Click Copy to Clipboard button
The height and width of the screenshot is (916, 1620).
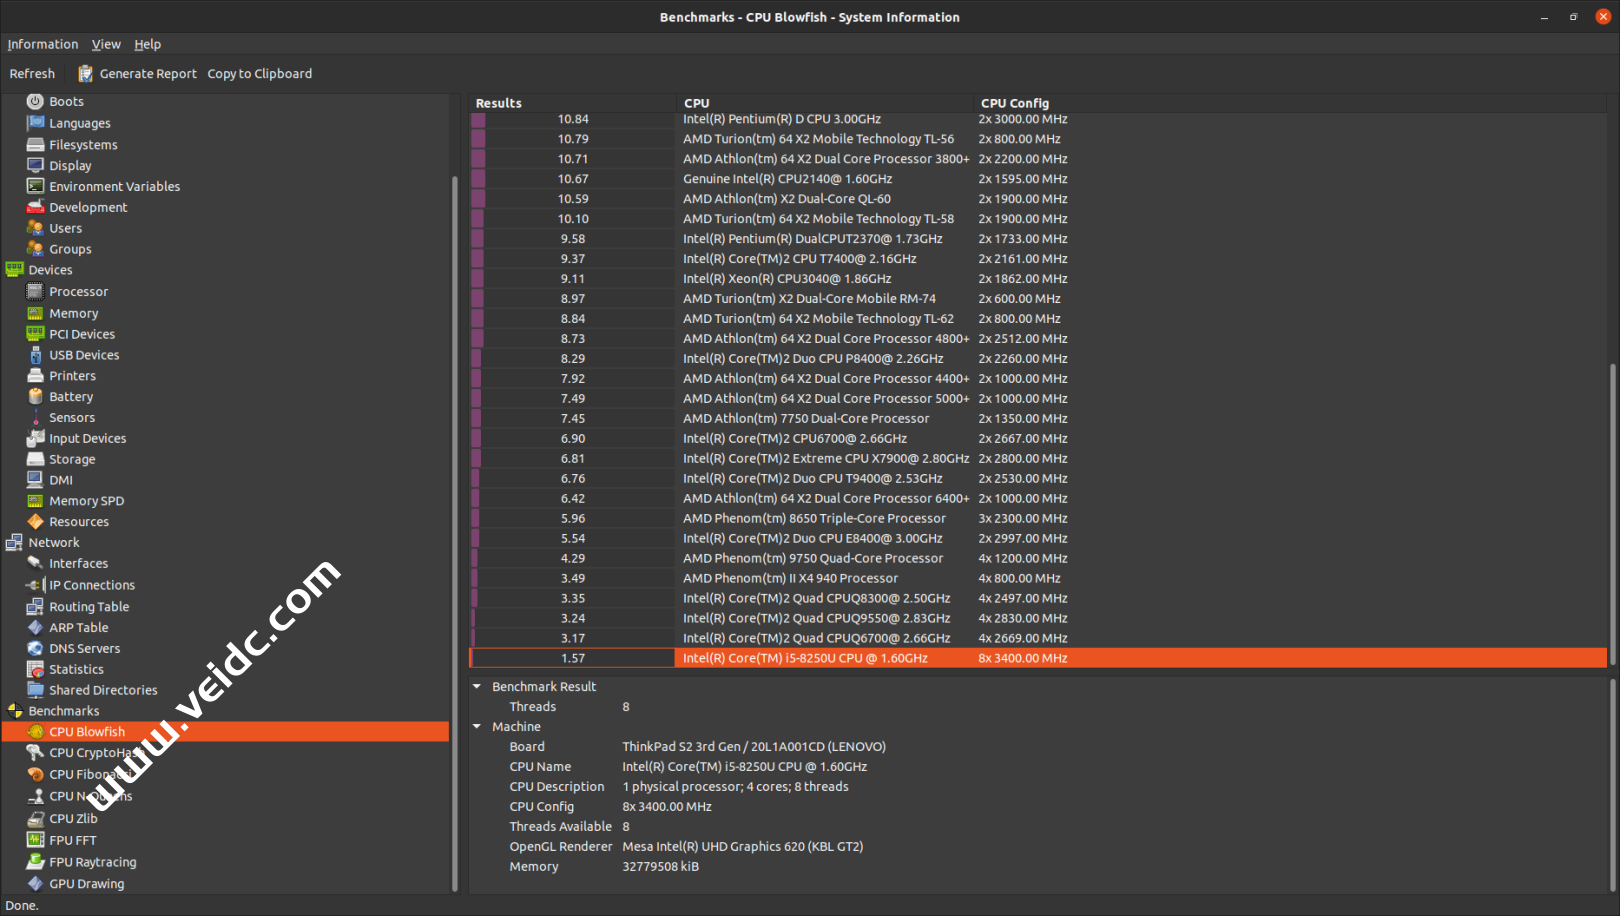click(259, 74)
